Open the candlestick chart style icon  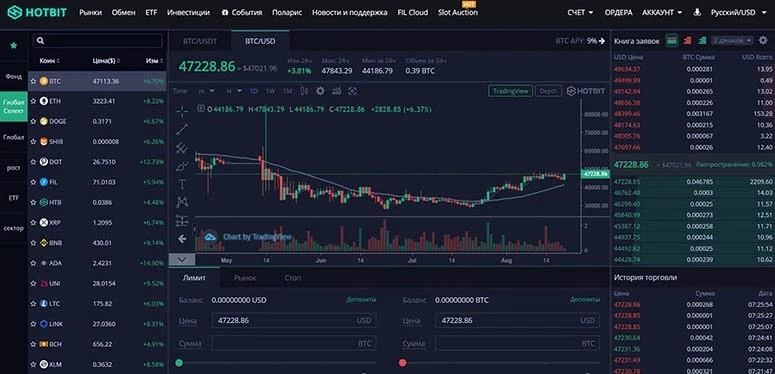304,91
